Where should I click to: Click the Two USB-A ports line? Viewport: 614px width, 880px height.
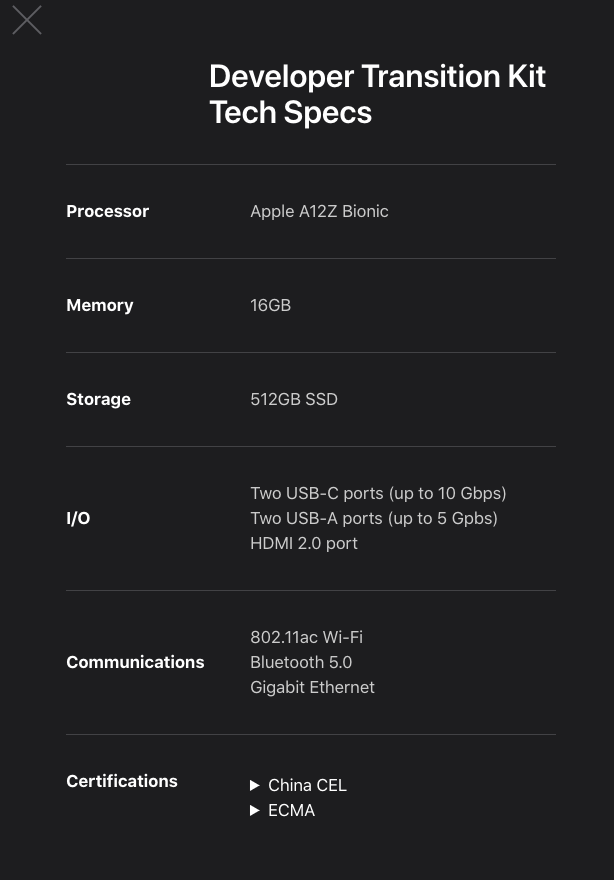pyautogui.click(x=374, y=518)
